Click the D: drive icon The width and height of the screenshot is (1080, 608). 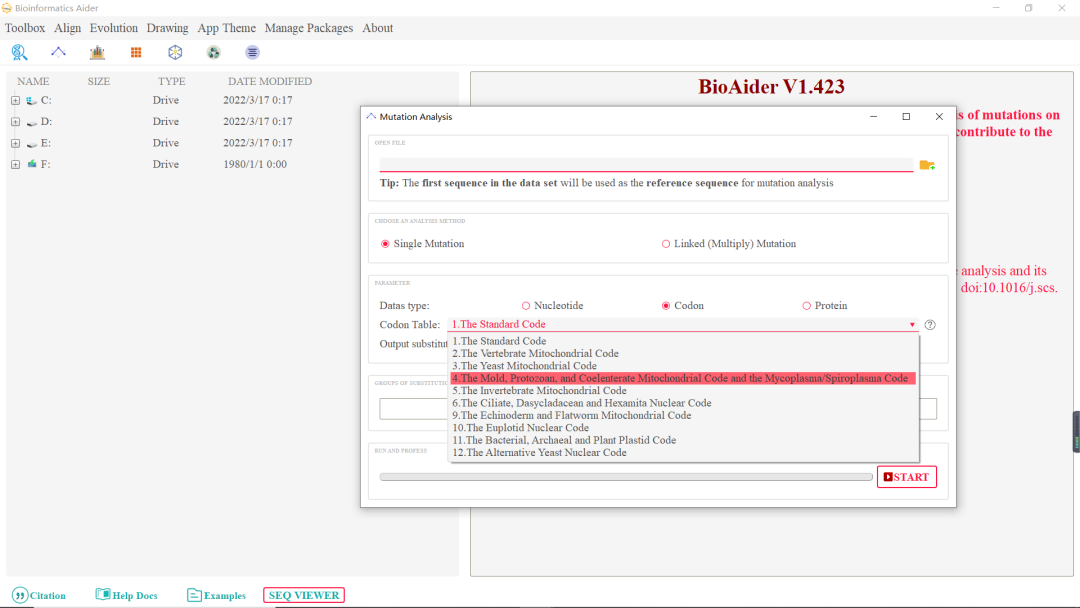point(32,122)
